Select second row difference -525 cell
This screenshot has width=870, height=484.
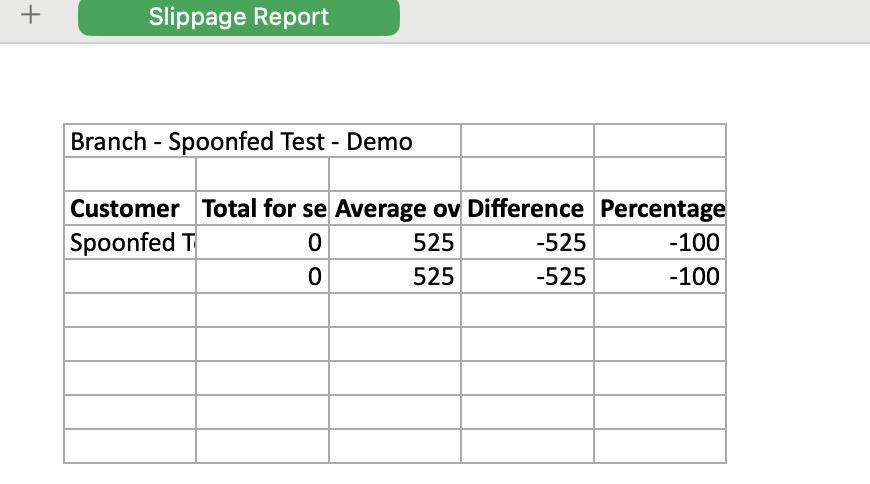point(527,276)
